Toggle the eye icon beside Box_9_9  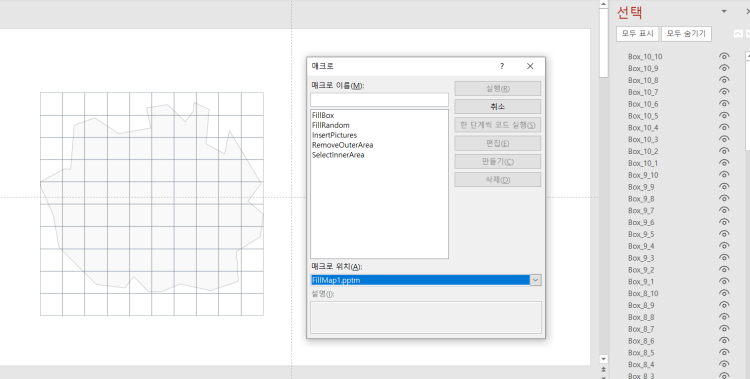point(724,187)
